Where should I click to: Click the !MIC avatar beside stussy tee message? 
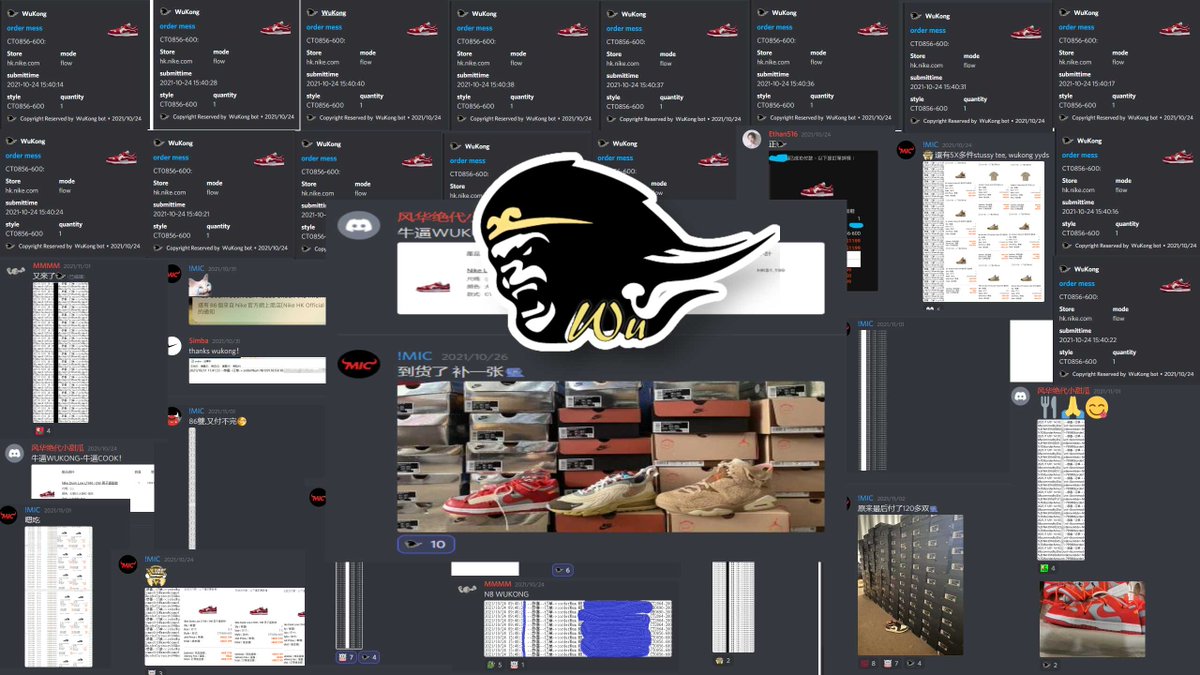coord(906,151)
